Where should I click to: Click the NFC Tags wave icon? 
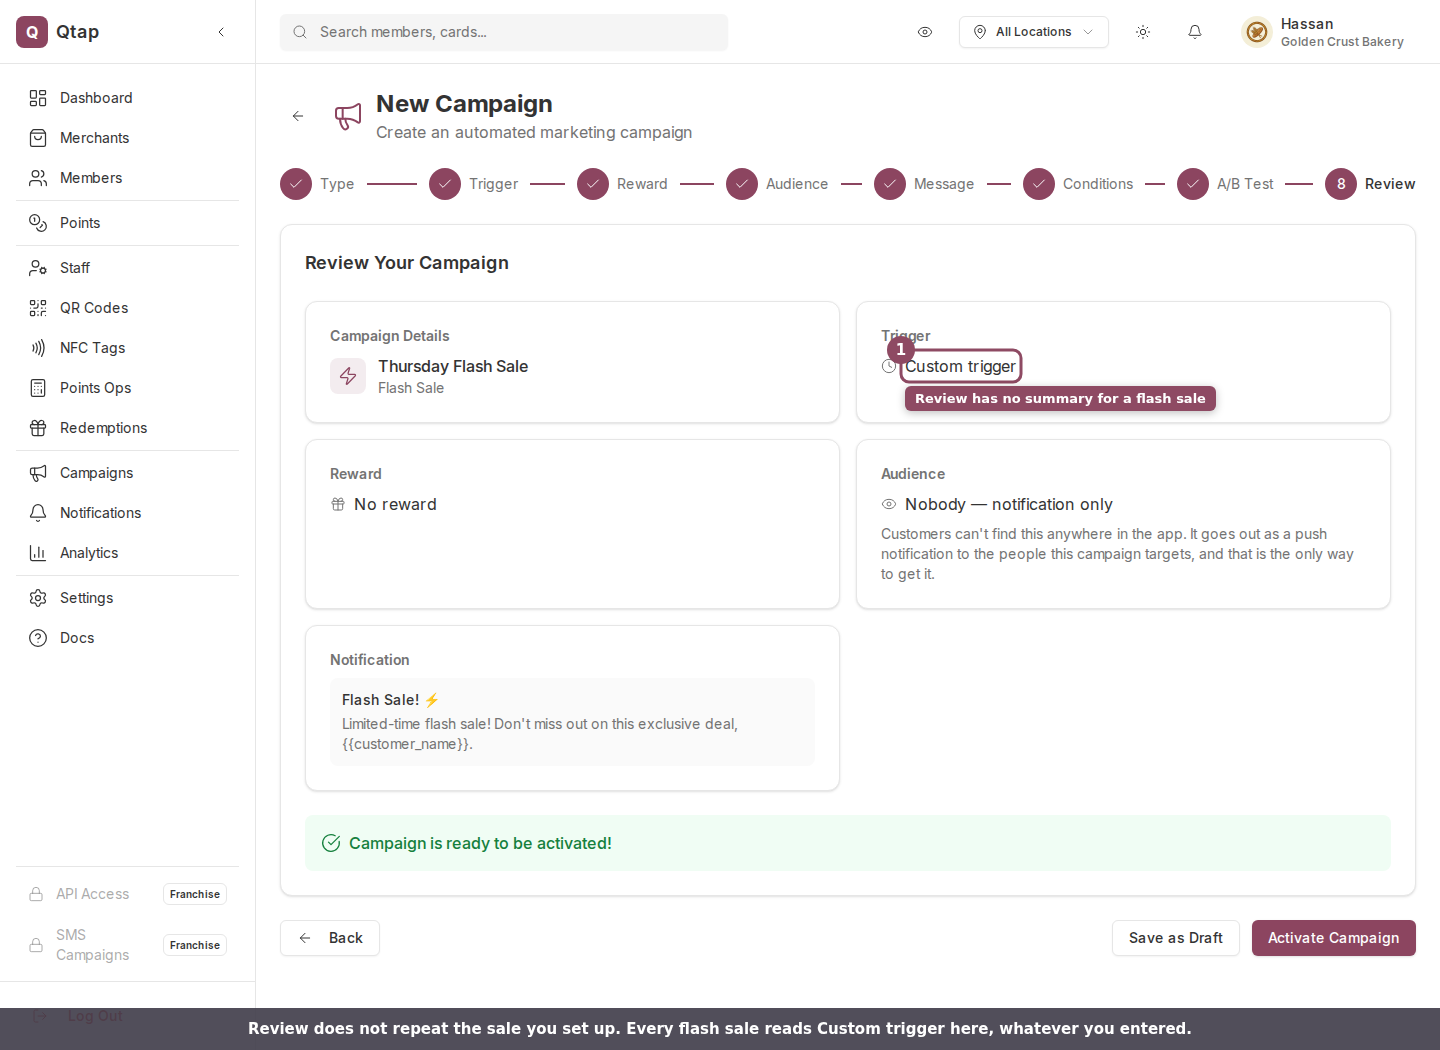[x=38, y=348]
